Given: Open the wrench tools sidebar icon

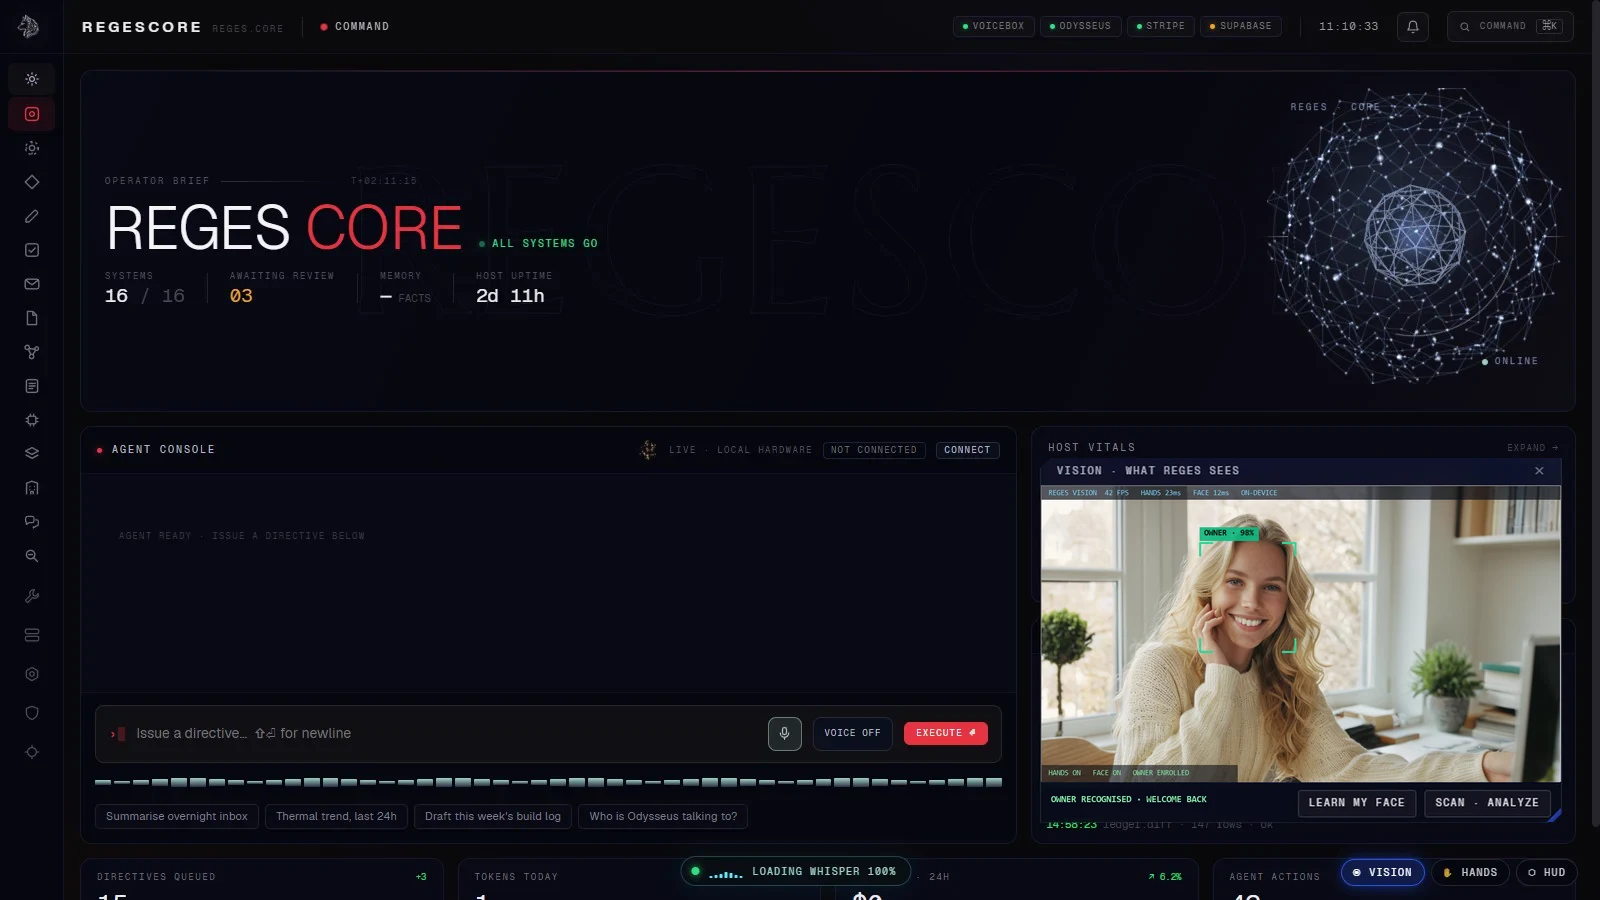Looking at the screenshot, I should (32, 596).
